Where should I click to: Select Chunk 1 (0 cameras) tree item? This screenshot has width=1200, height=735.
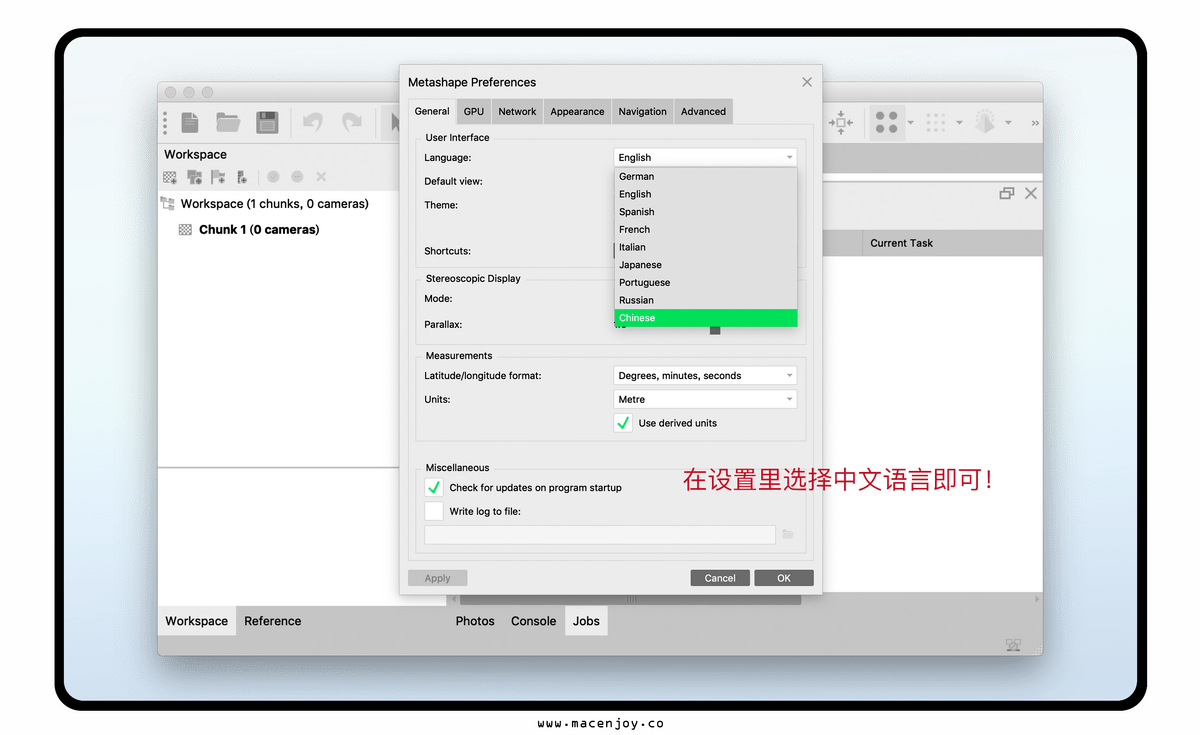point(259,230)
